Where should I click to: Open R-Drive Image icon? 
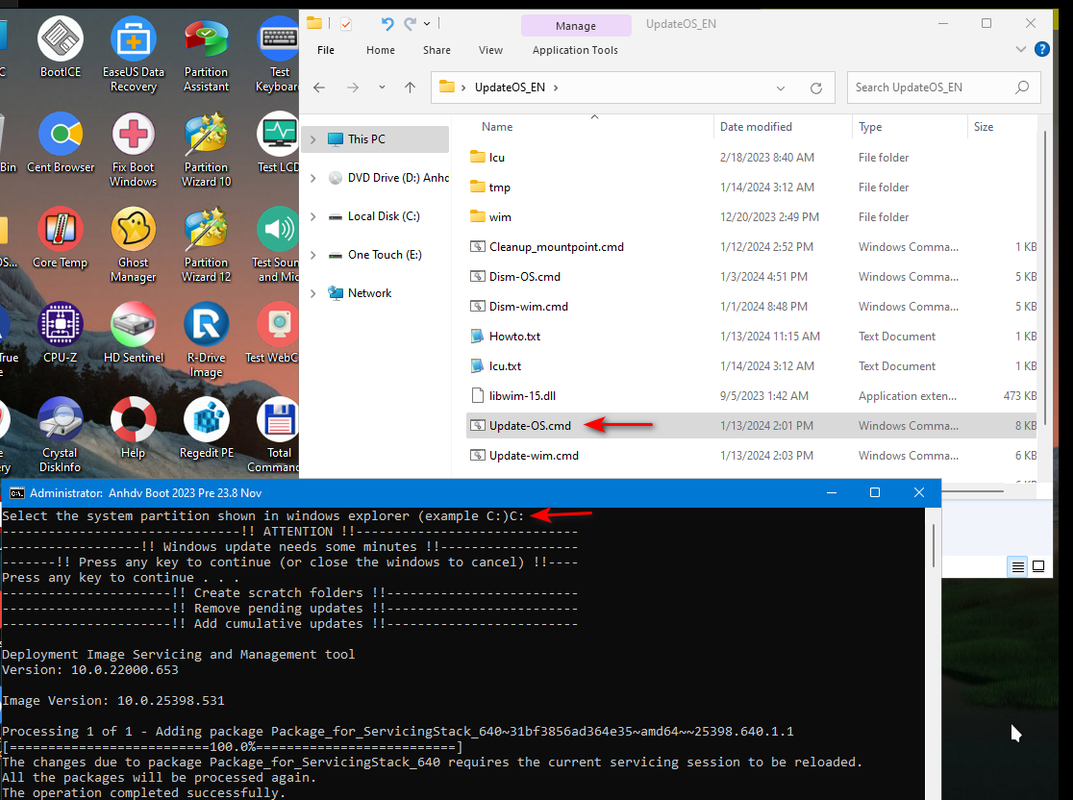pos(206,340)
